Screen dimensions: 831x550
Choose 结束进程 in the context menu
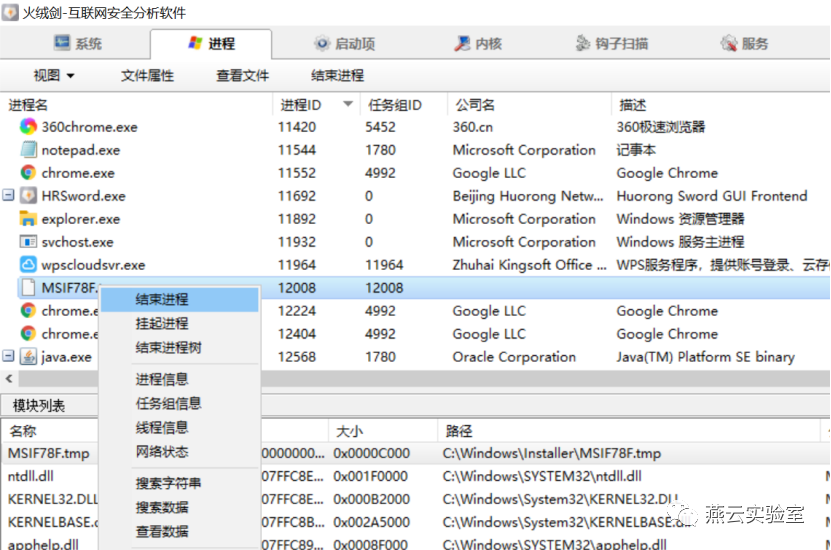click(x=179, y=299)
